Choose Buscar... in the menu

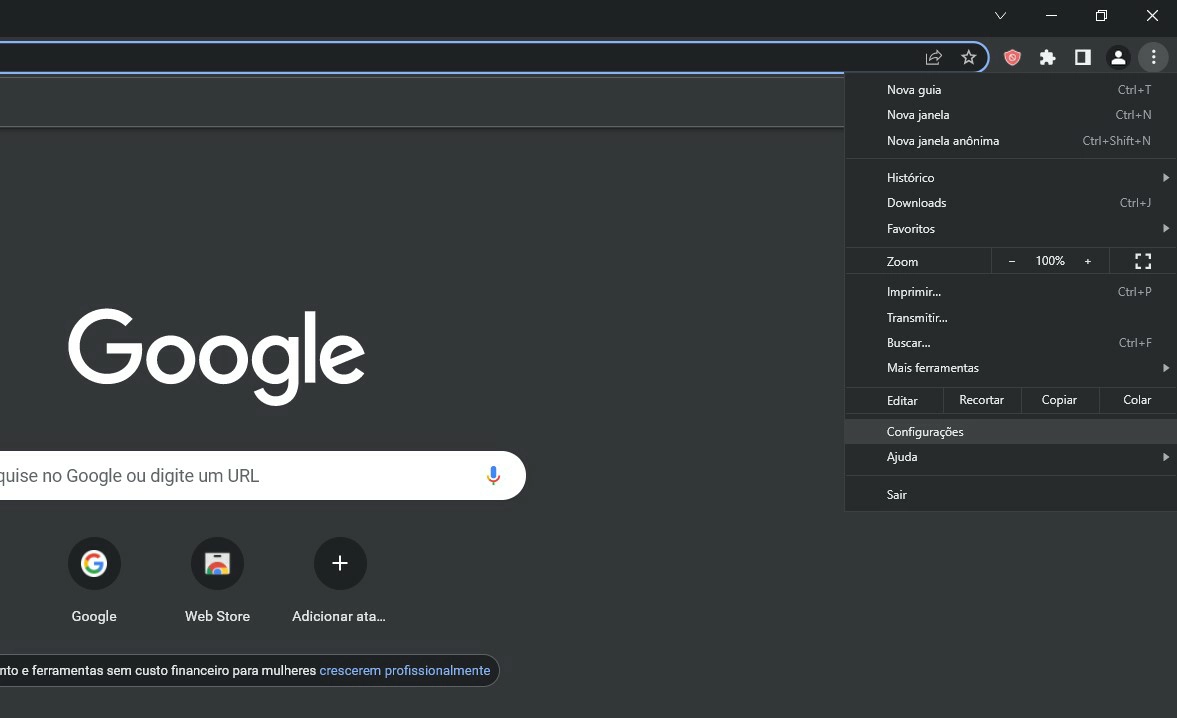click(x=1010, y=343)
